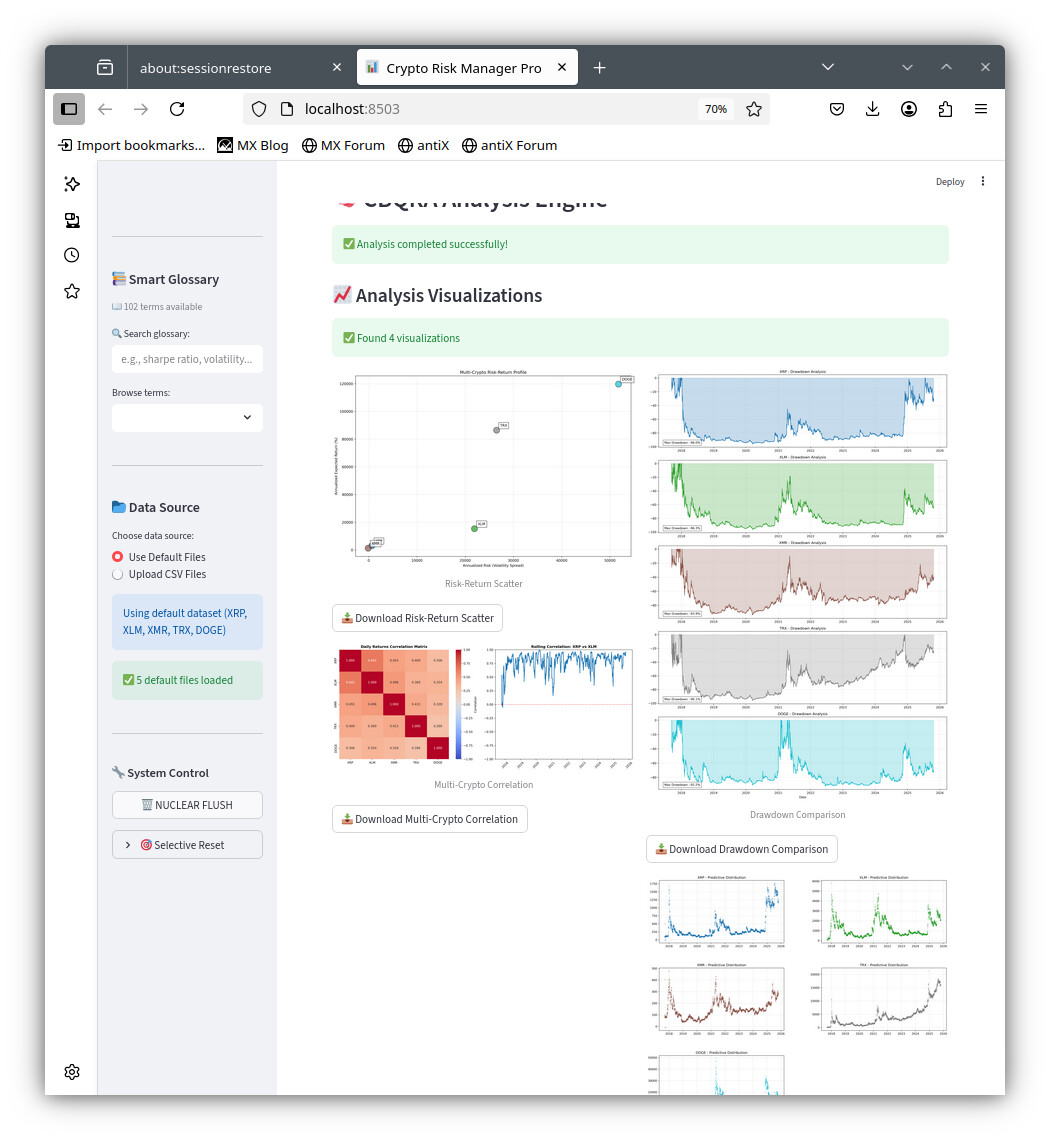Click the 102 terms available text
The height and width of the screenshot is (1140, 1050).
click(157, 307)
